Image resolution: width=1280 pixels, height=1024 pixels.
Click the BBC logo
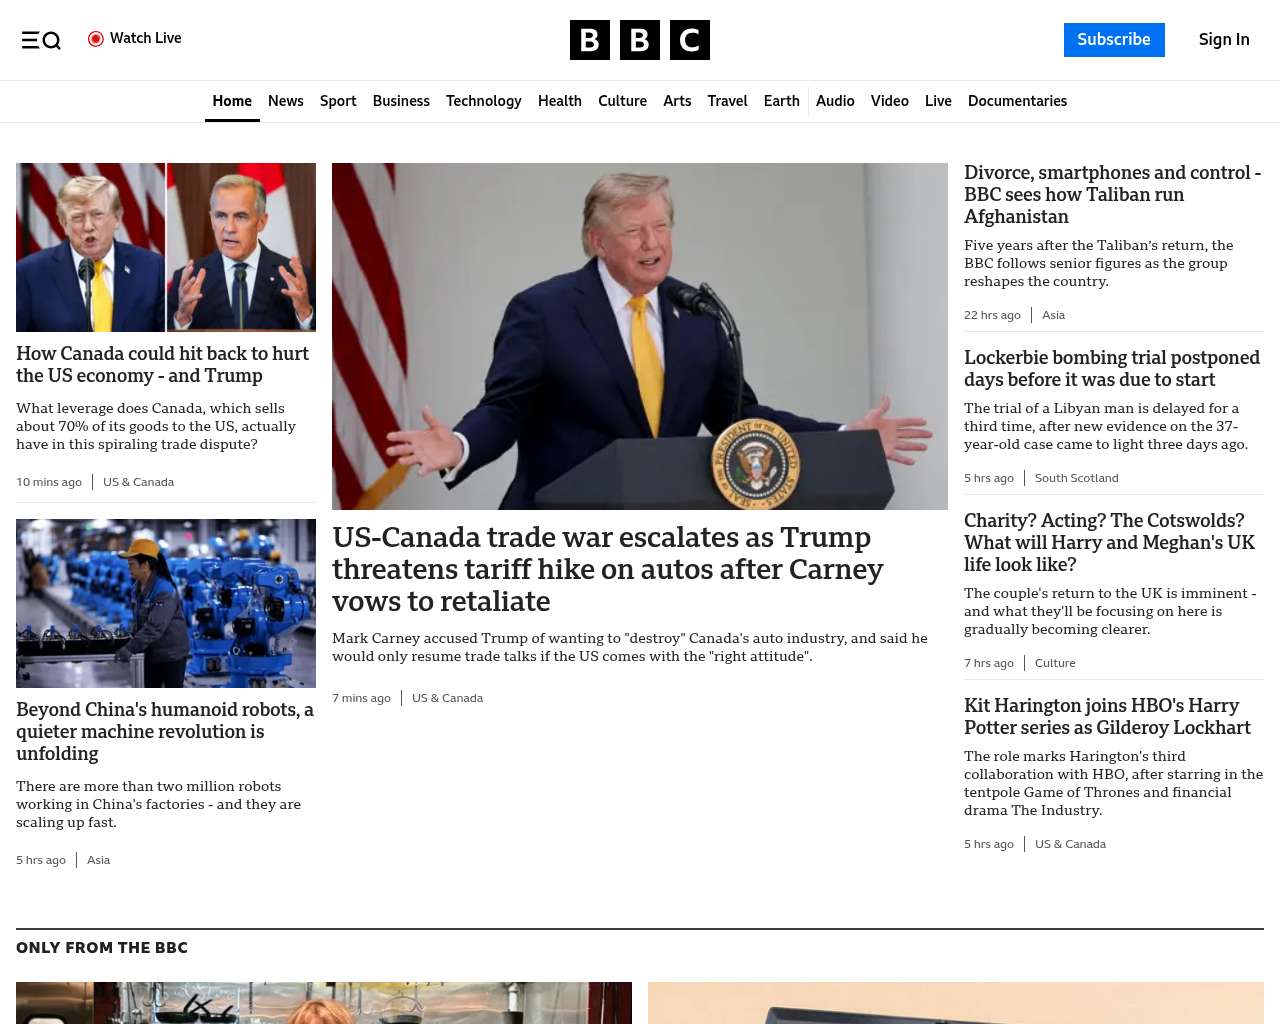[x=640, y=40]
